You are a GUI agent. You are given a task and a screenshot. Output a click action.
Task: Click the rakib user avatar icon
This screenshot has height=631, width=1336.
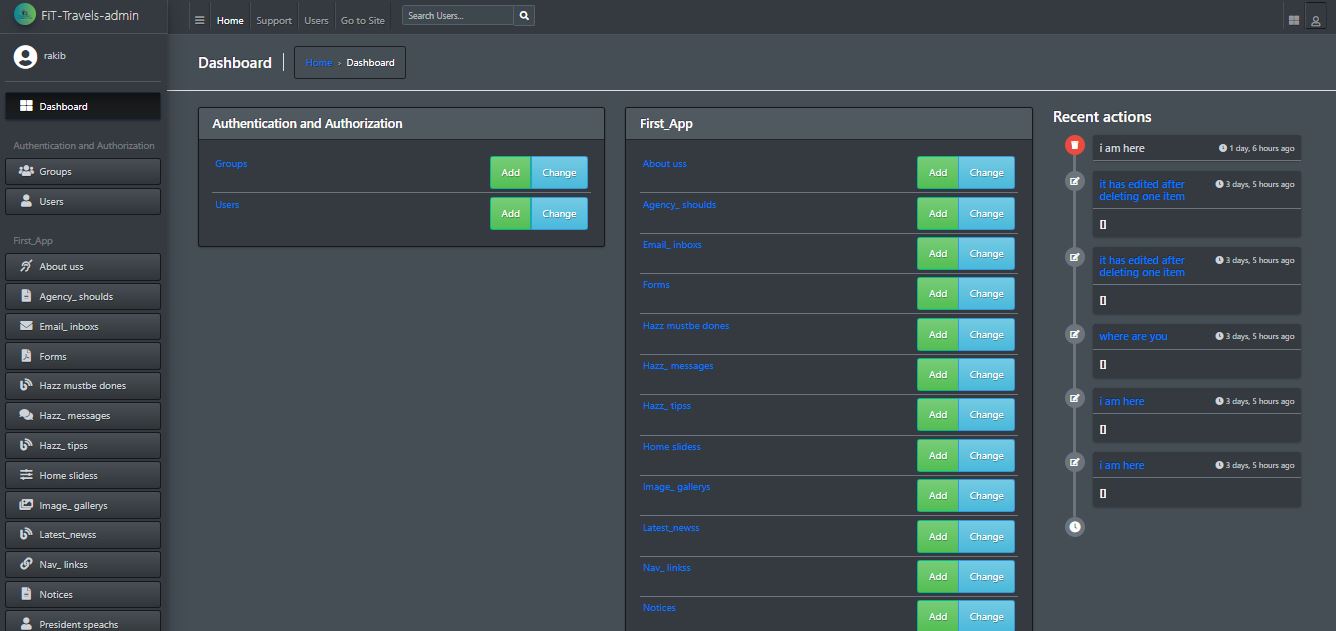point(25,57)
